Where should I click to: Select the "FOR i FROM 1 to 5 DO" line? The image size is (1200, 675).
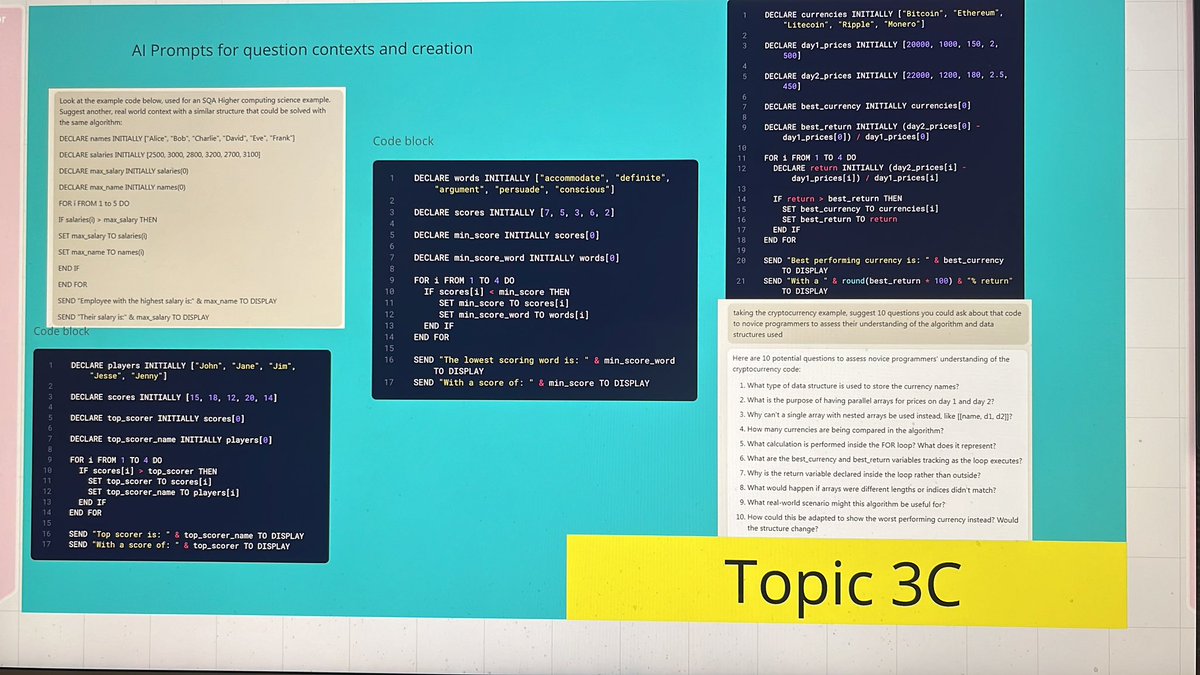coord(95,203)
